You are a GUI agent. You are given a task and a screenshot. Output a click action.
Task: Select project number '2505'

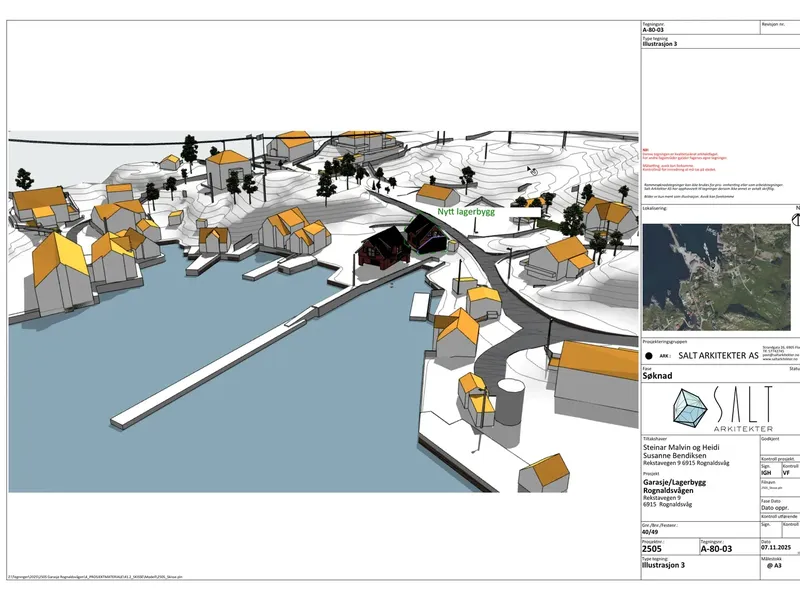[x=652, y=549]
